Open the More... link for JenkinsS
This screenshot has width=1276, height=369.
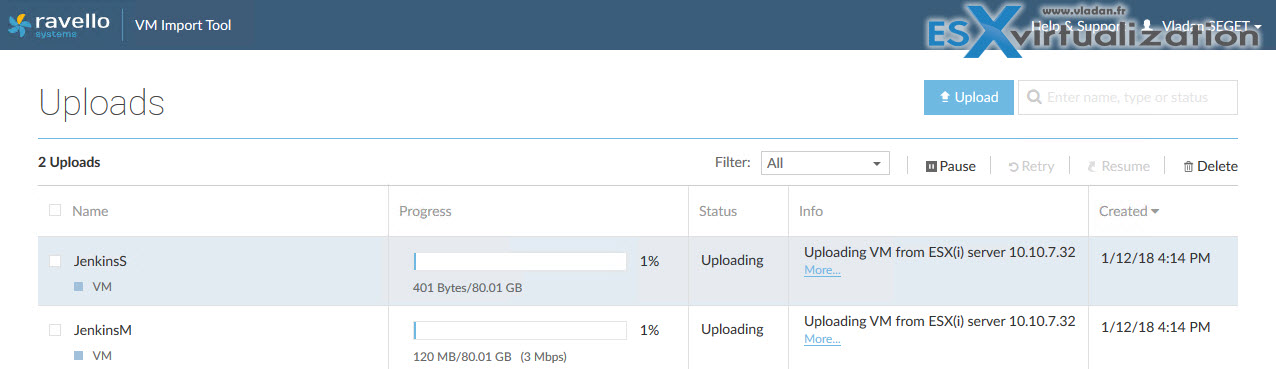pyautogui.click(x=822, y=270)
